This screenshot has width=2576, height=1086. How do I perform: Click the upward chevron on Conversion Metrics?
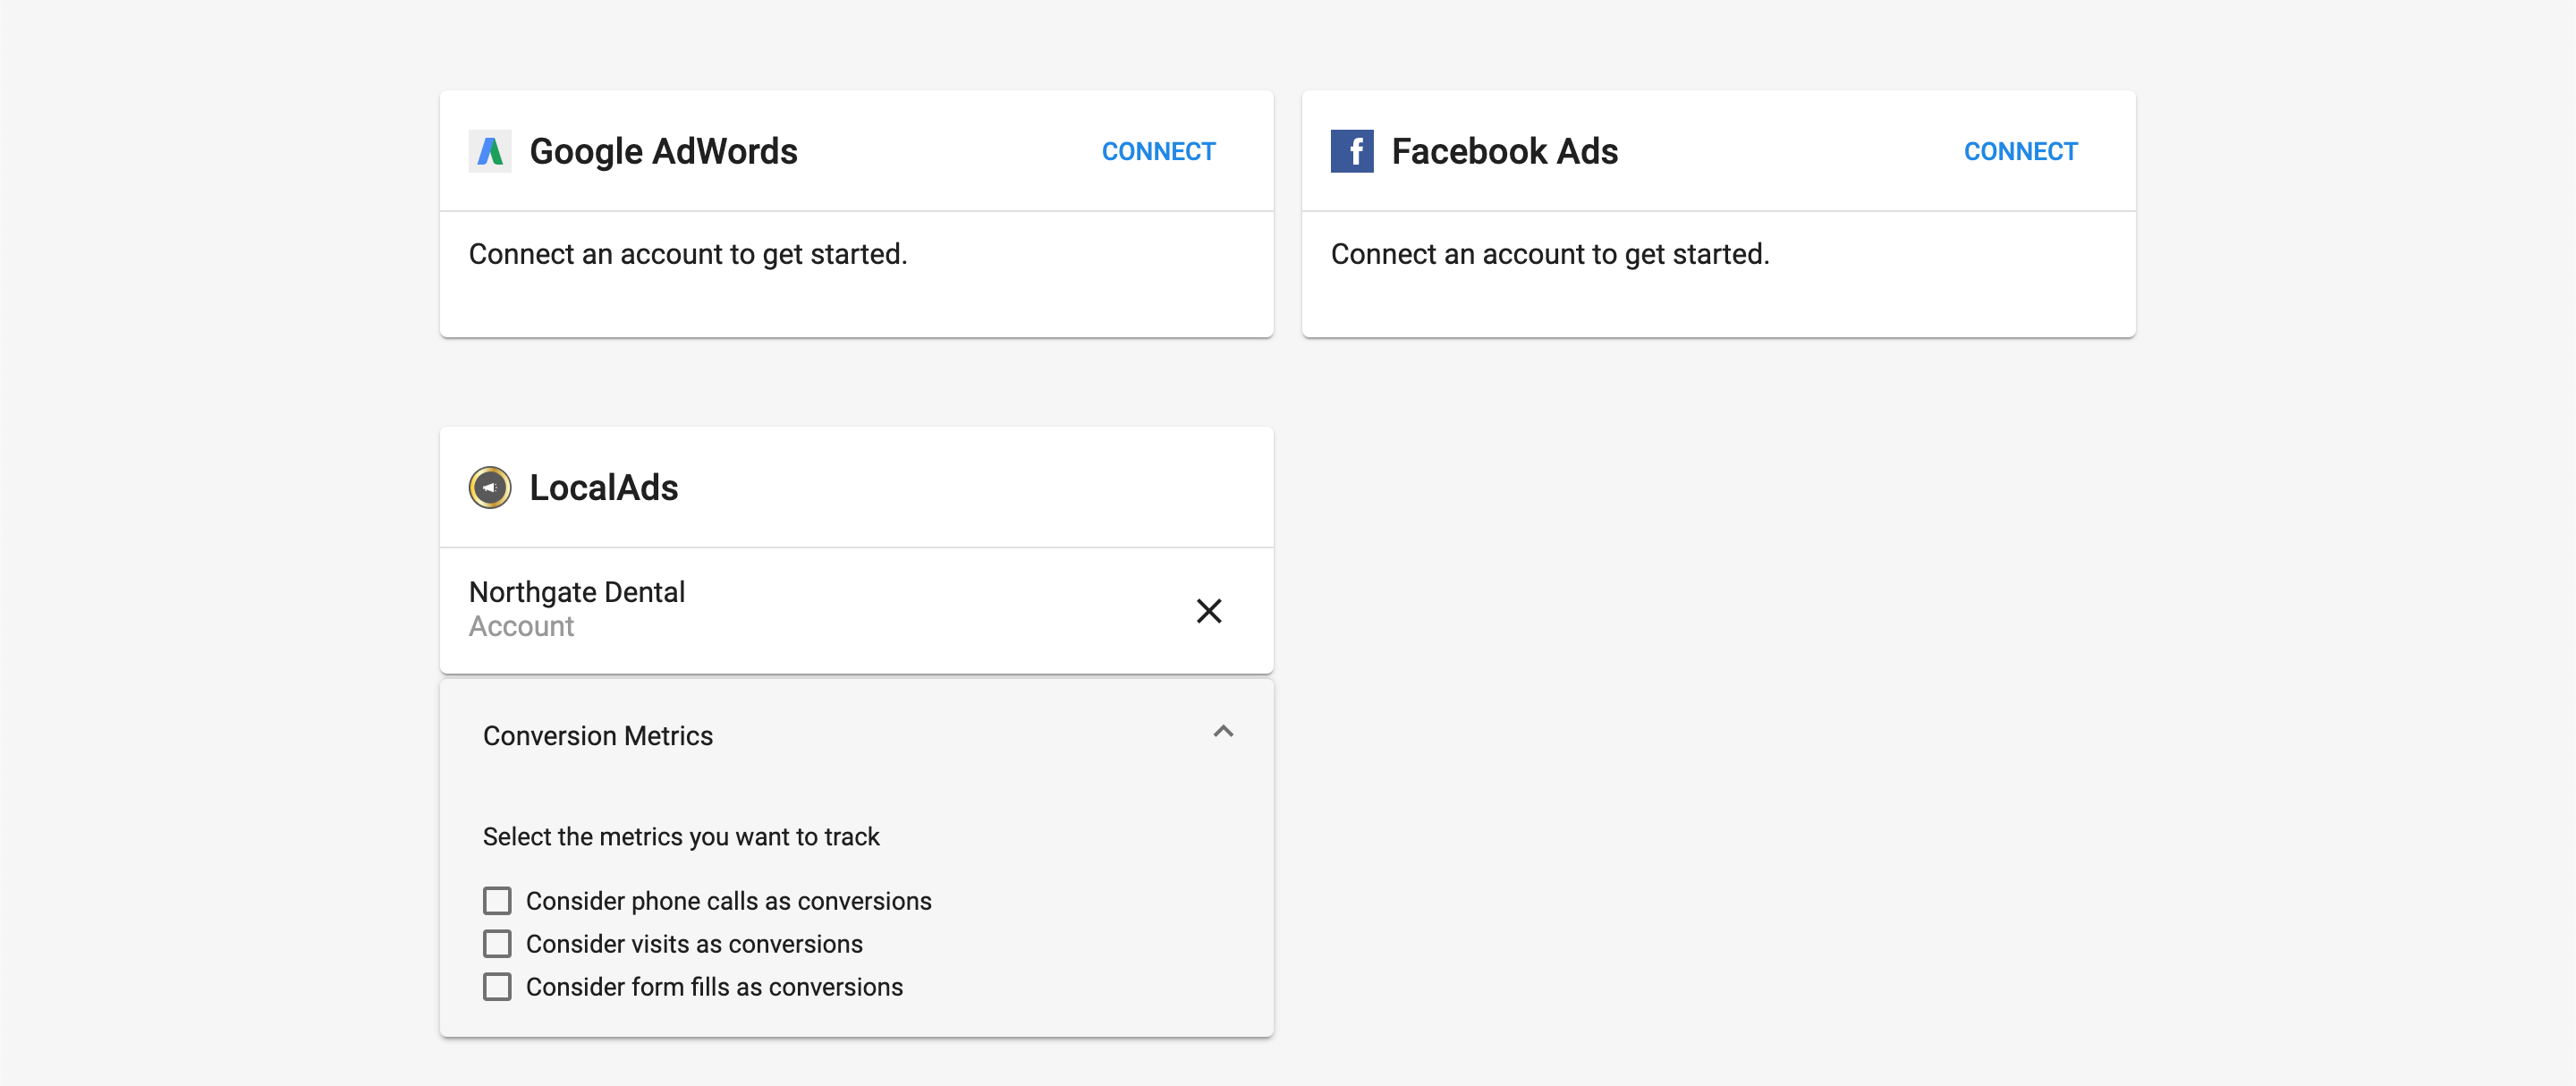point(1222,733)
